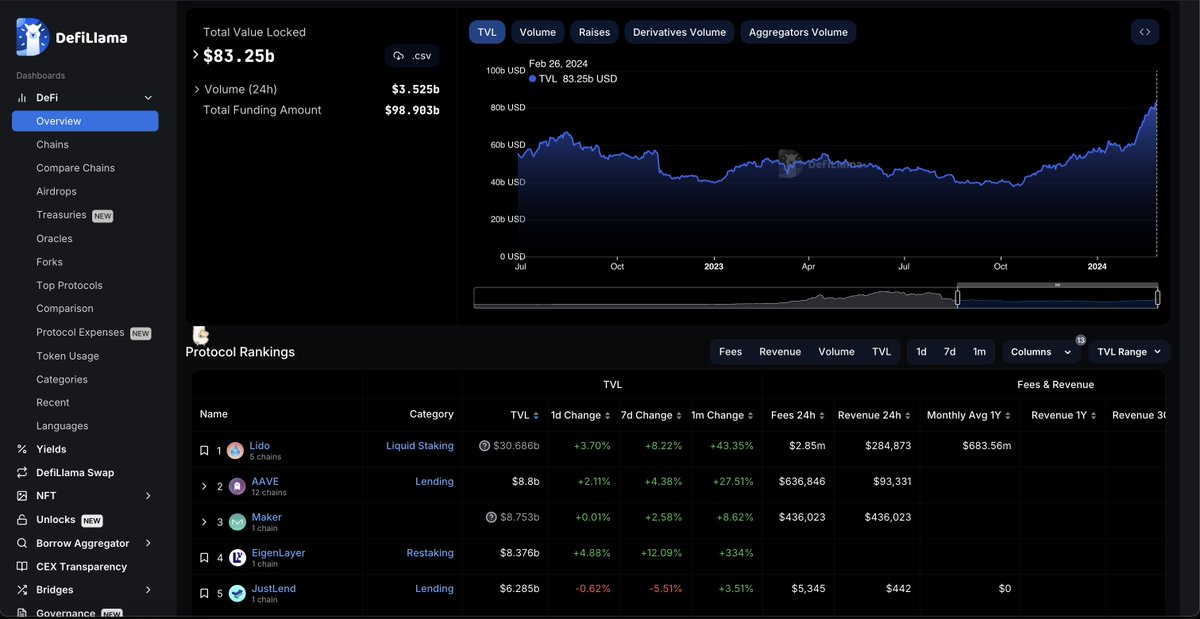Image resolution: width=1200 pixels, height=619 pixels.
Task: Toggle the TVL chart metric
Action: [x=487, y=32]
